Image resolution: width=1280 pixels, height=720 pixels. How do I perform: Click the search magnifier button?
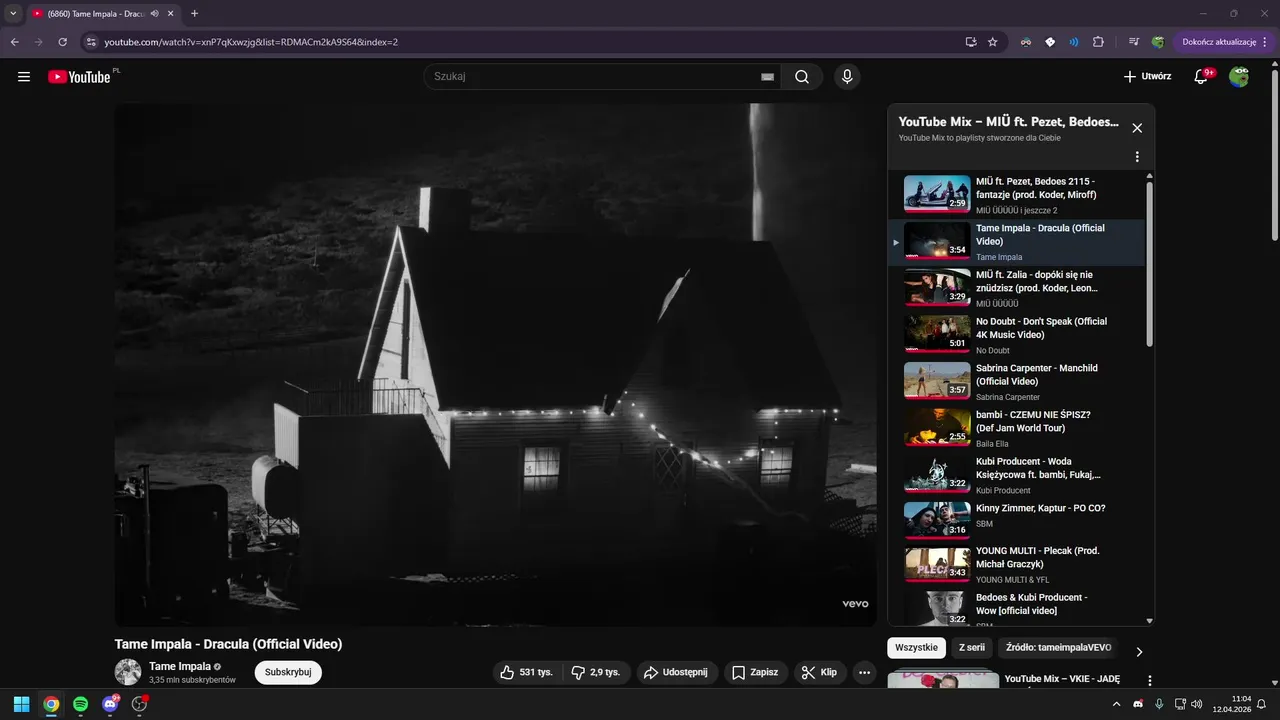pos(801,77)
